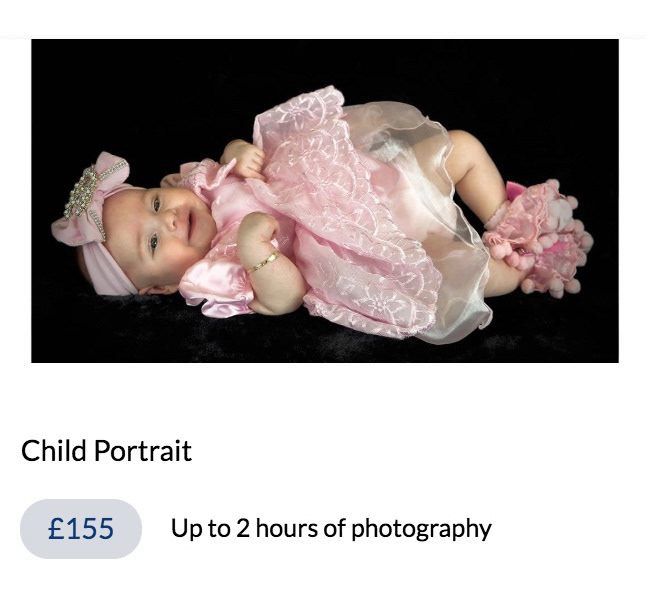The width and height of the screenshot is (650, 600).
Task: Click the pink pom-pom booties
Action: pyautogui.click(x=539, y=238)
